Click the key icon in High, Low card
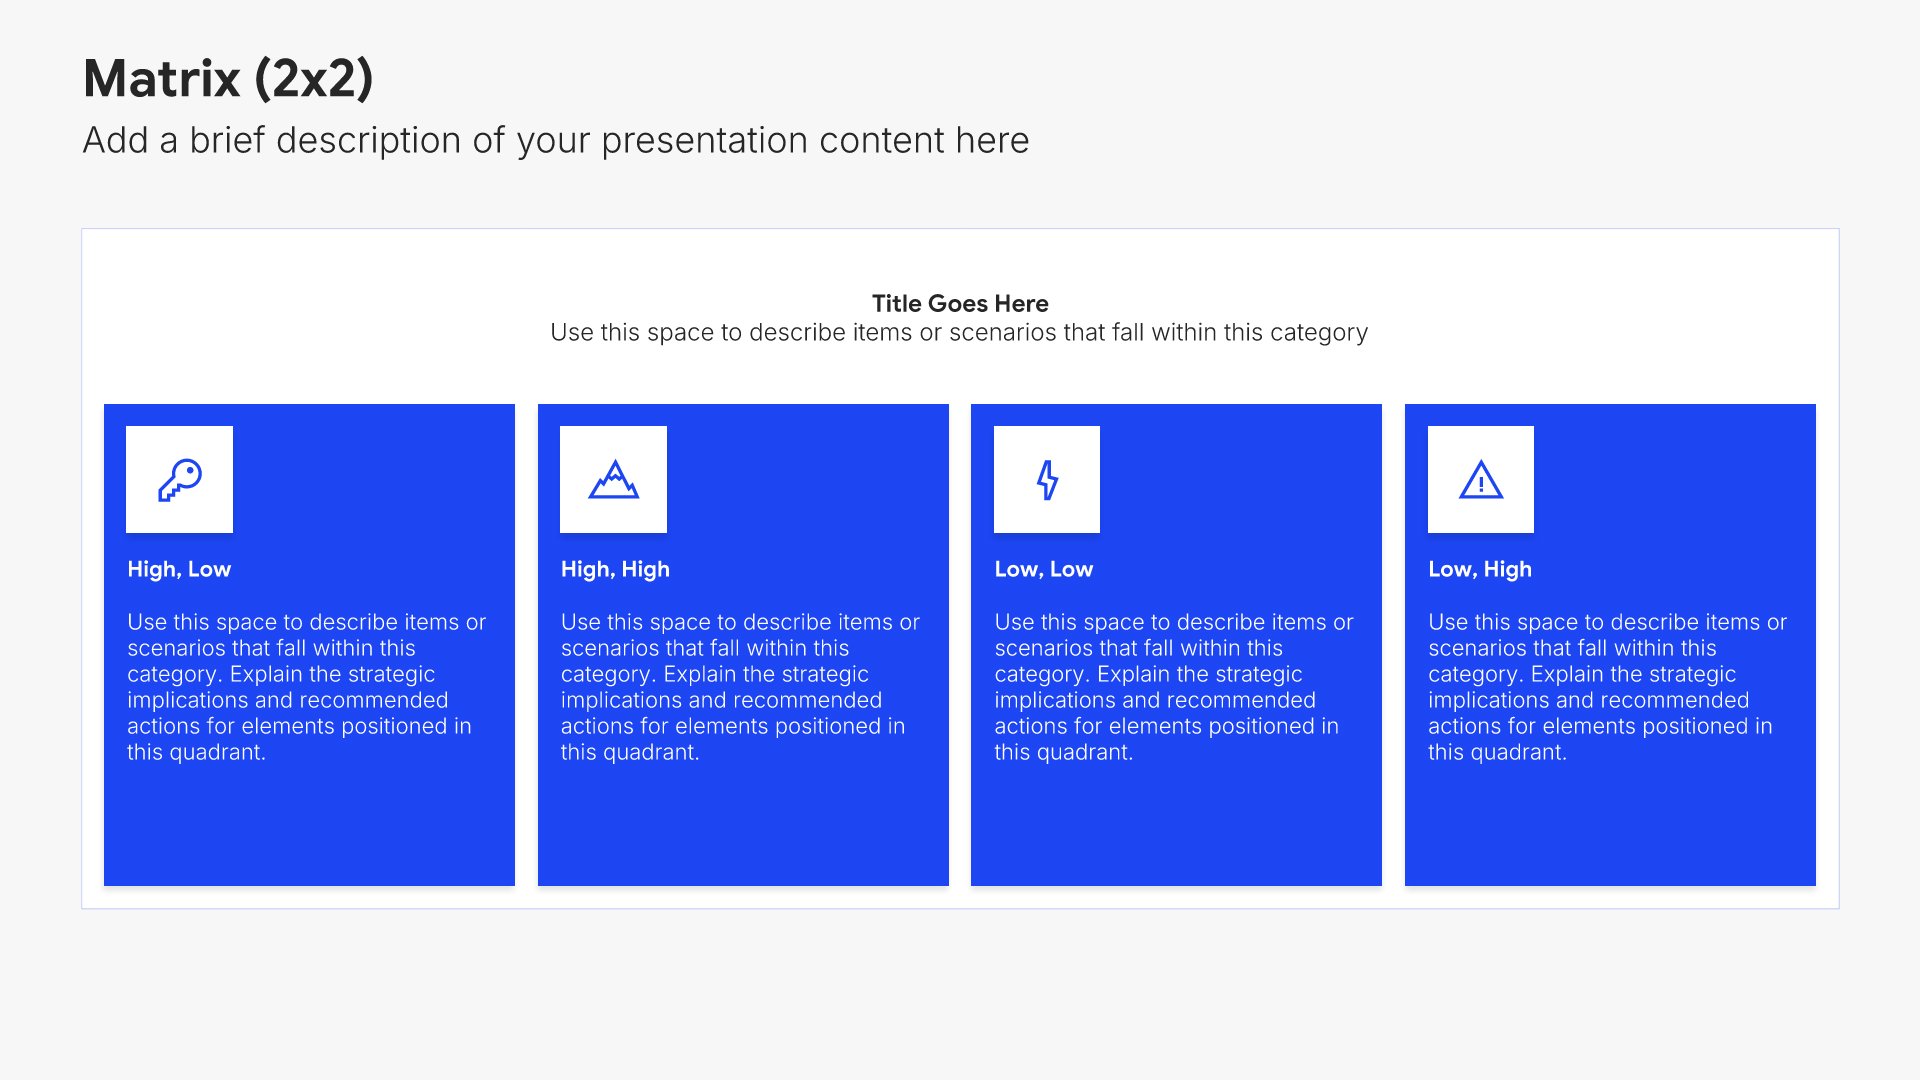 tap(180, 480)
